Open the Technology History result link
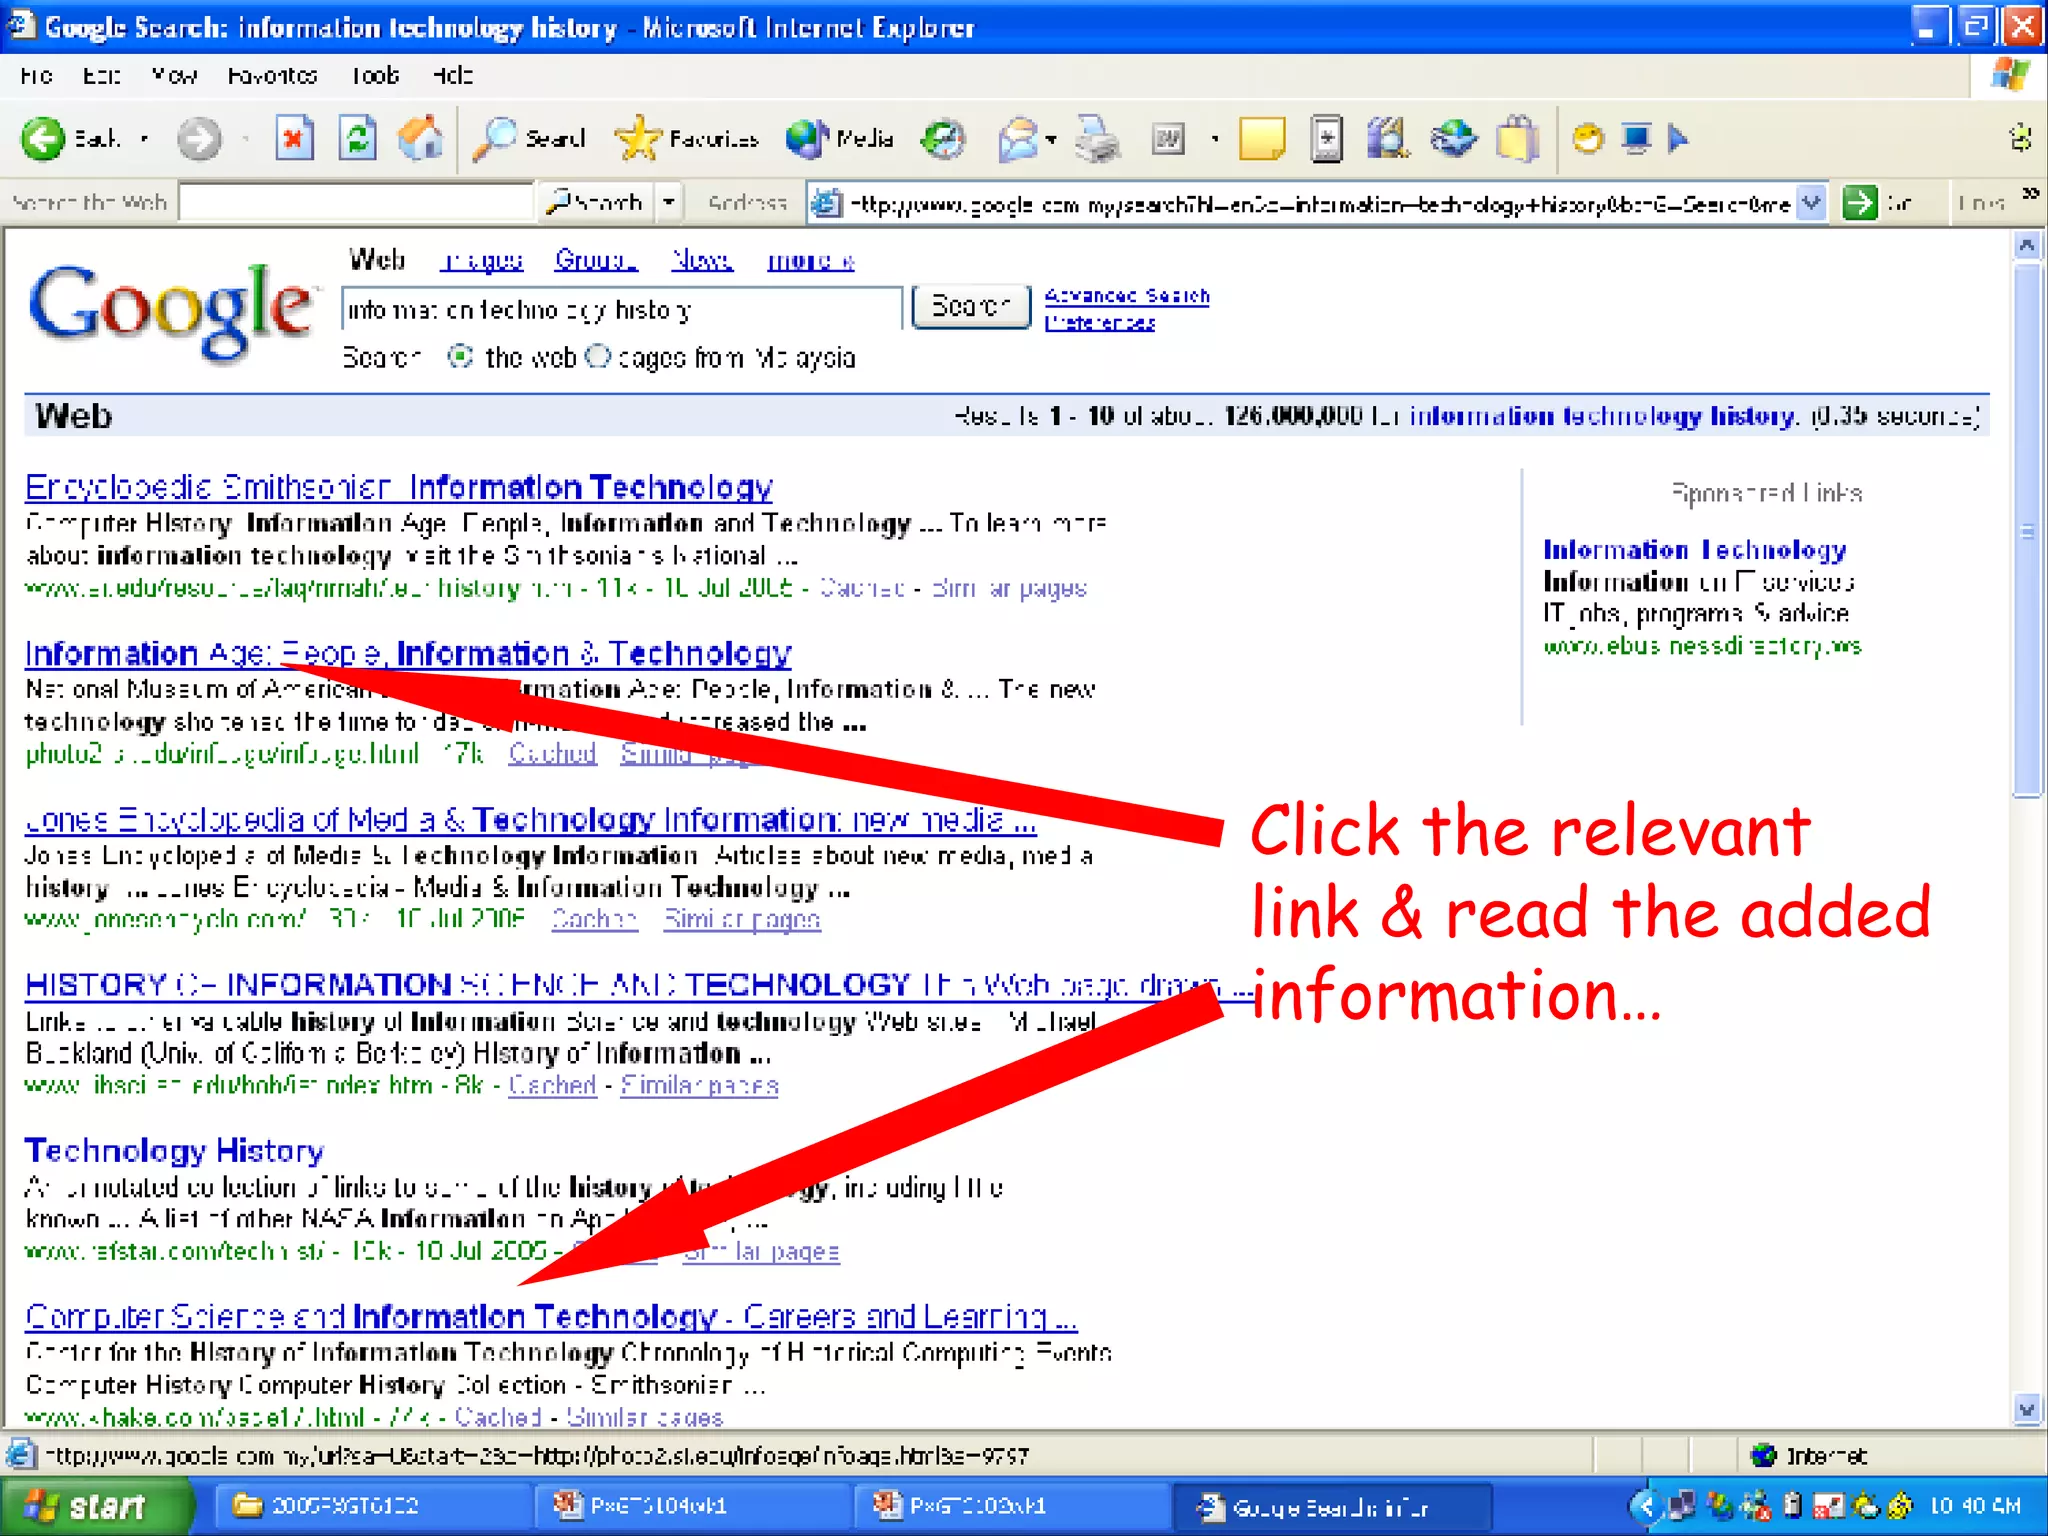Image resolution: width=2048 pixels, height=1536 pixels. [x=174, y=1151]
